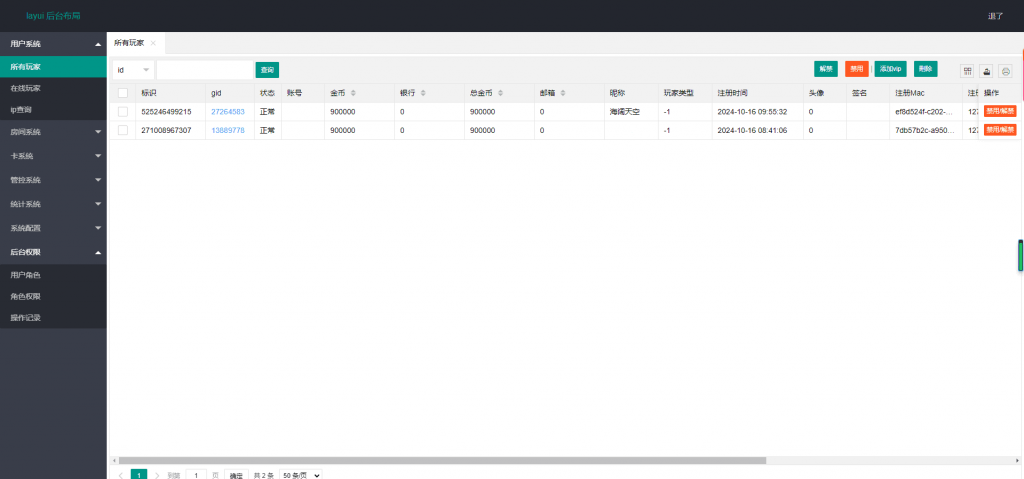Toggle the select-all checkbox in header
Screen dimensions: 1024x479
tap(123, 93)
